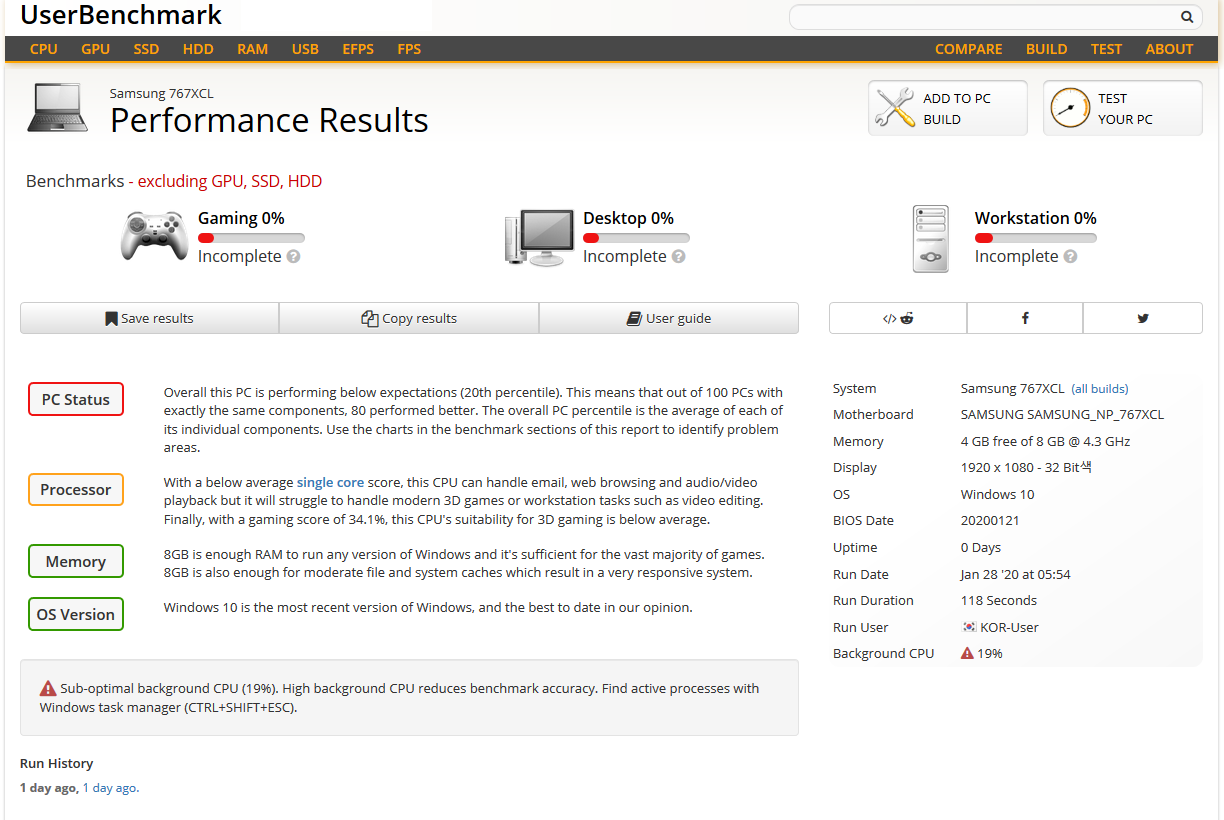Screen dimensions: 1224x820
Task: Click the Korean flag icon by KOR-User
Action: point(969,627)
